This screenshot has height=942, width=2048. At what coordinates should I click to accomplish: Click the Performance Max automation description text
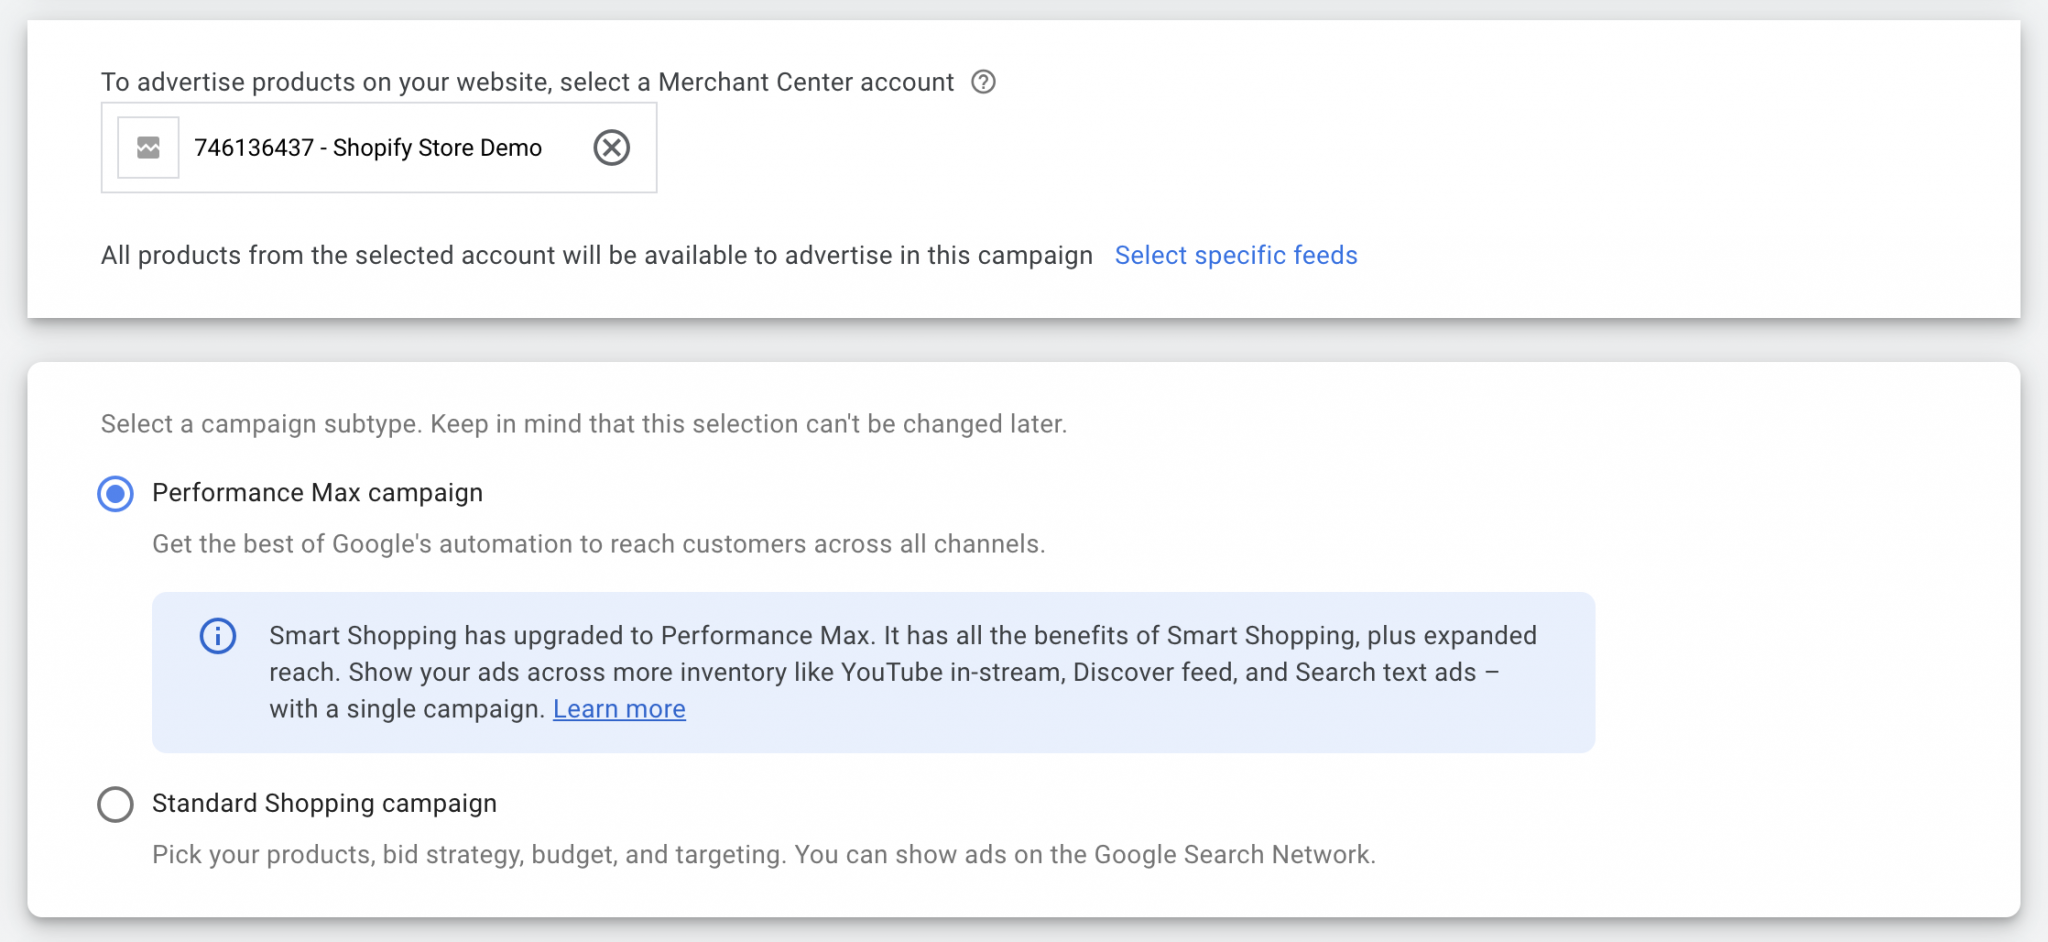click(598, 544)
